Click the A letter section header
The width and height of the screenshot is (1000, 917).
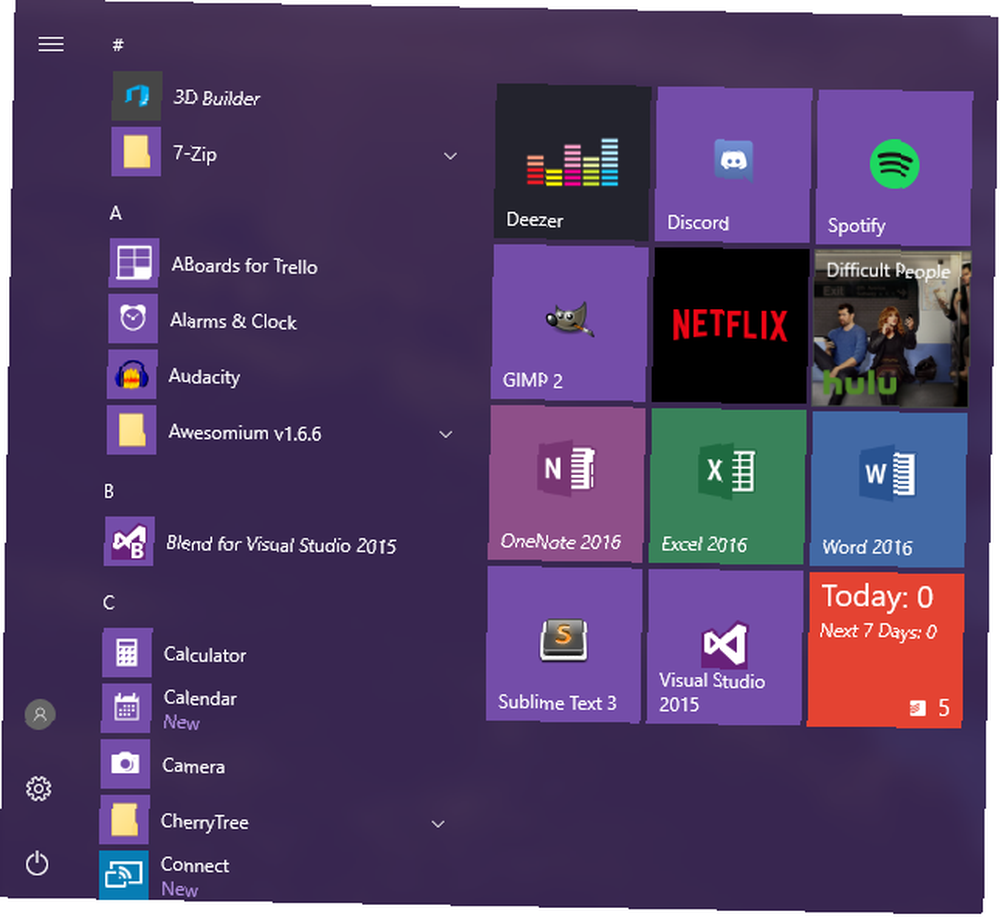coord(115,213)
